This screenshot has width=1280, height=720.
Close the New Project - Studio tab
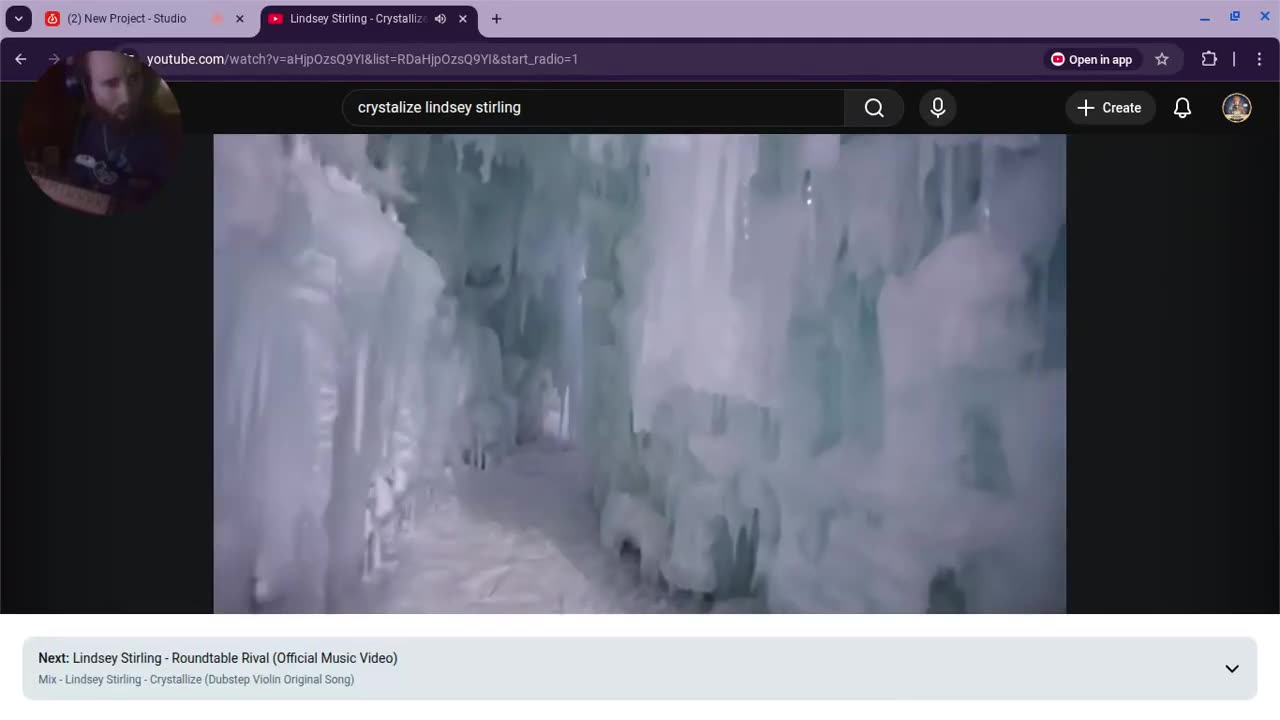(239, 18)
